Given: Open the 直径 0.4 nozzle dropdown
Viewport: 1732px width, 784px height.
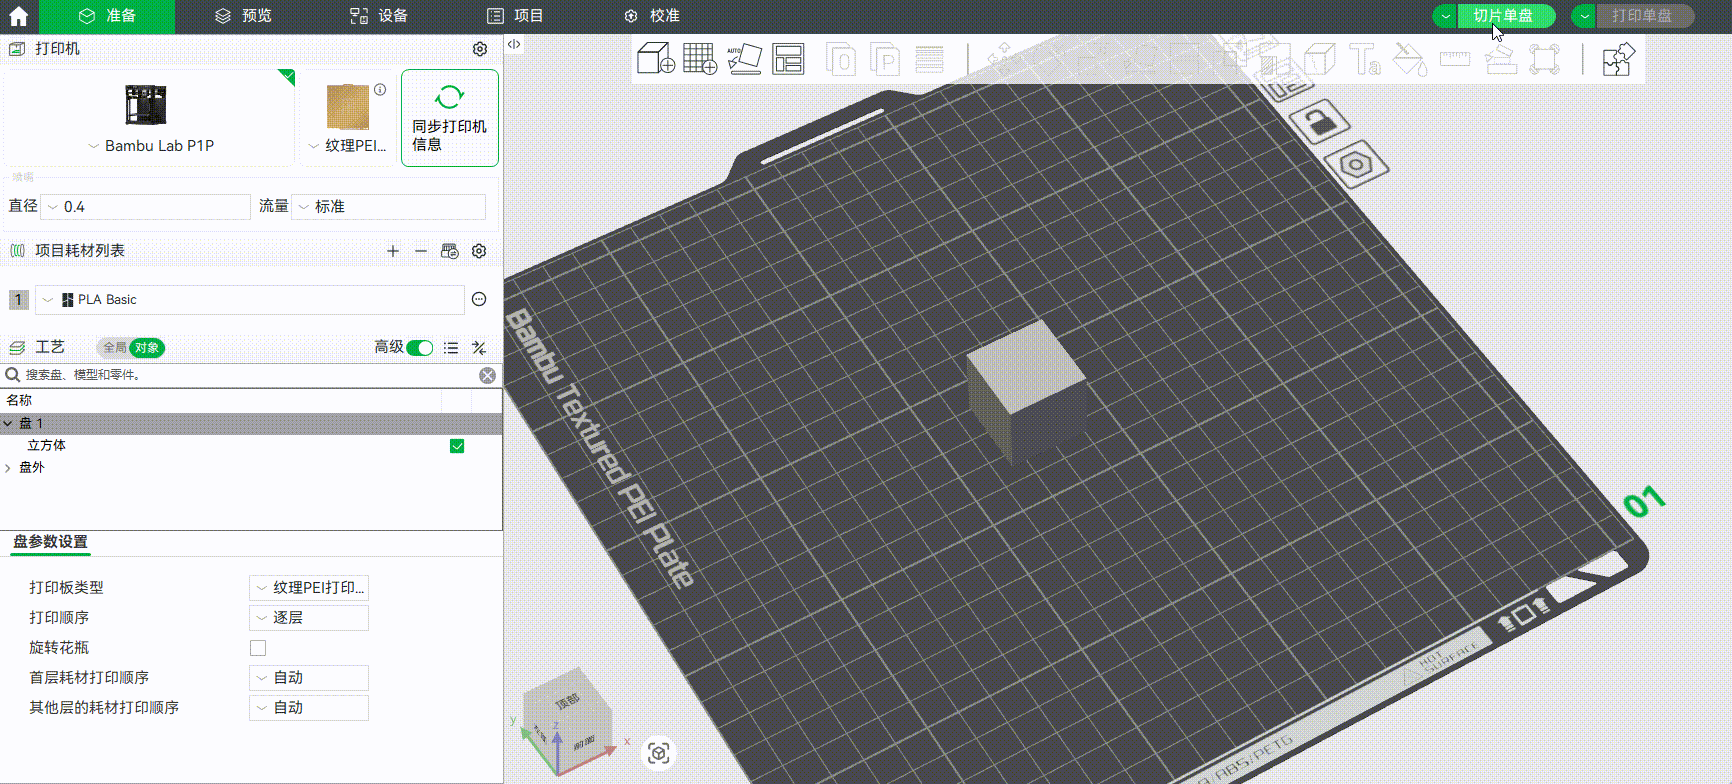Looking at the screenshot, I should [146, 207].
